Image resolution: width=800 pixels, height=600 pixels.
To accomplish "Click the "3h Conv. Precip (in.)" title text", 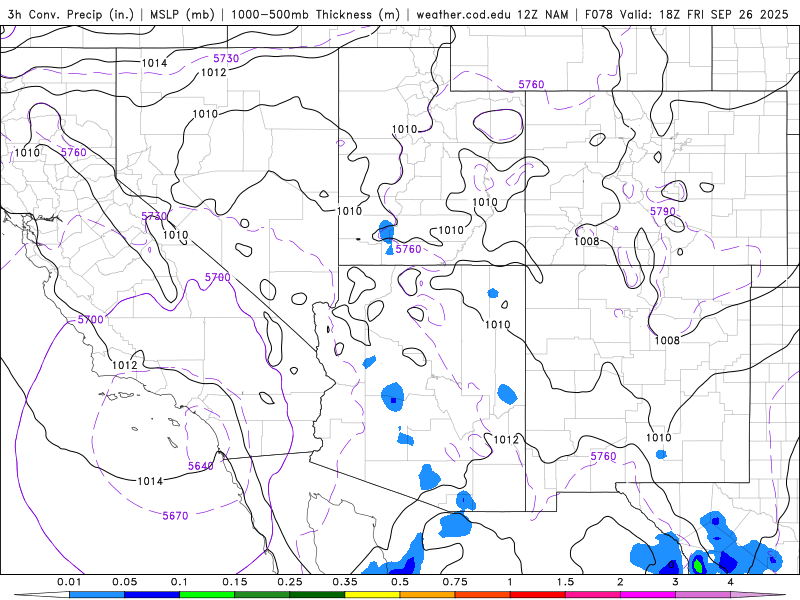I will [70, 14].
